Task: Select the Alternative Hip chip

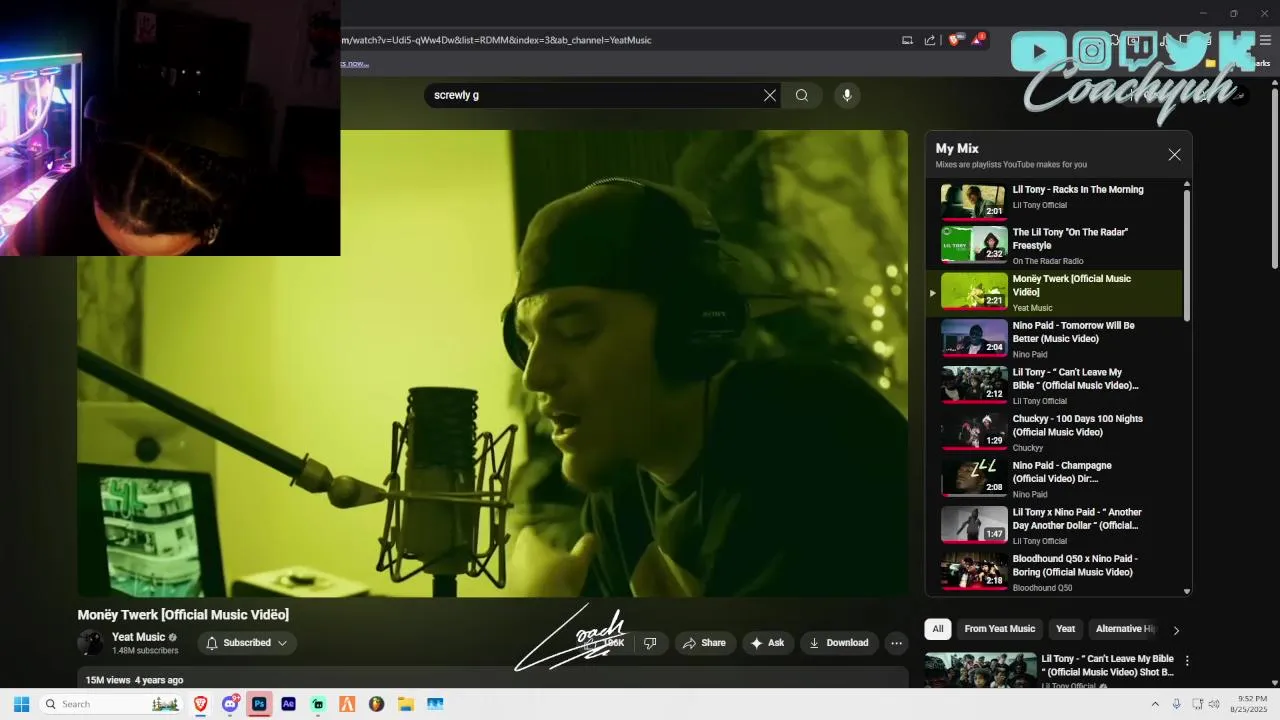Action: coord(1124,629)
